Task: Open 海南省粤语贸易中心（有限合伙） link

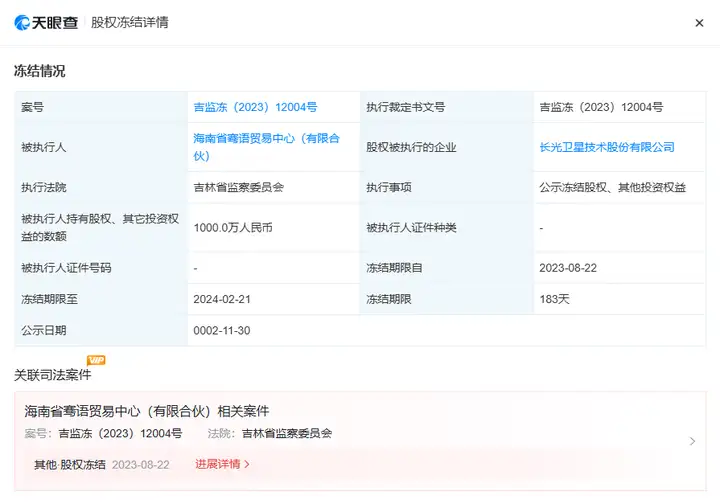Action: click(266, 147)
